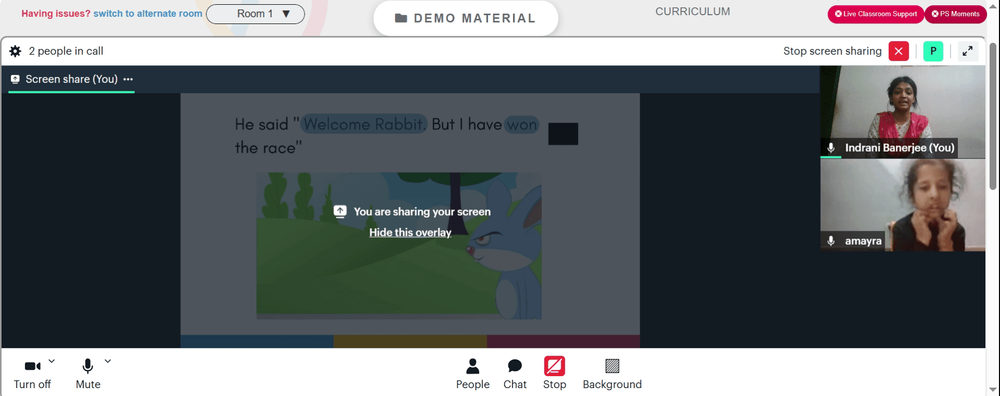Mute the microphone
This screenshot has width=1000, height=396.
(x=88, y=374)
